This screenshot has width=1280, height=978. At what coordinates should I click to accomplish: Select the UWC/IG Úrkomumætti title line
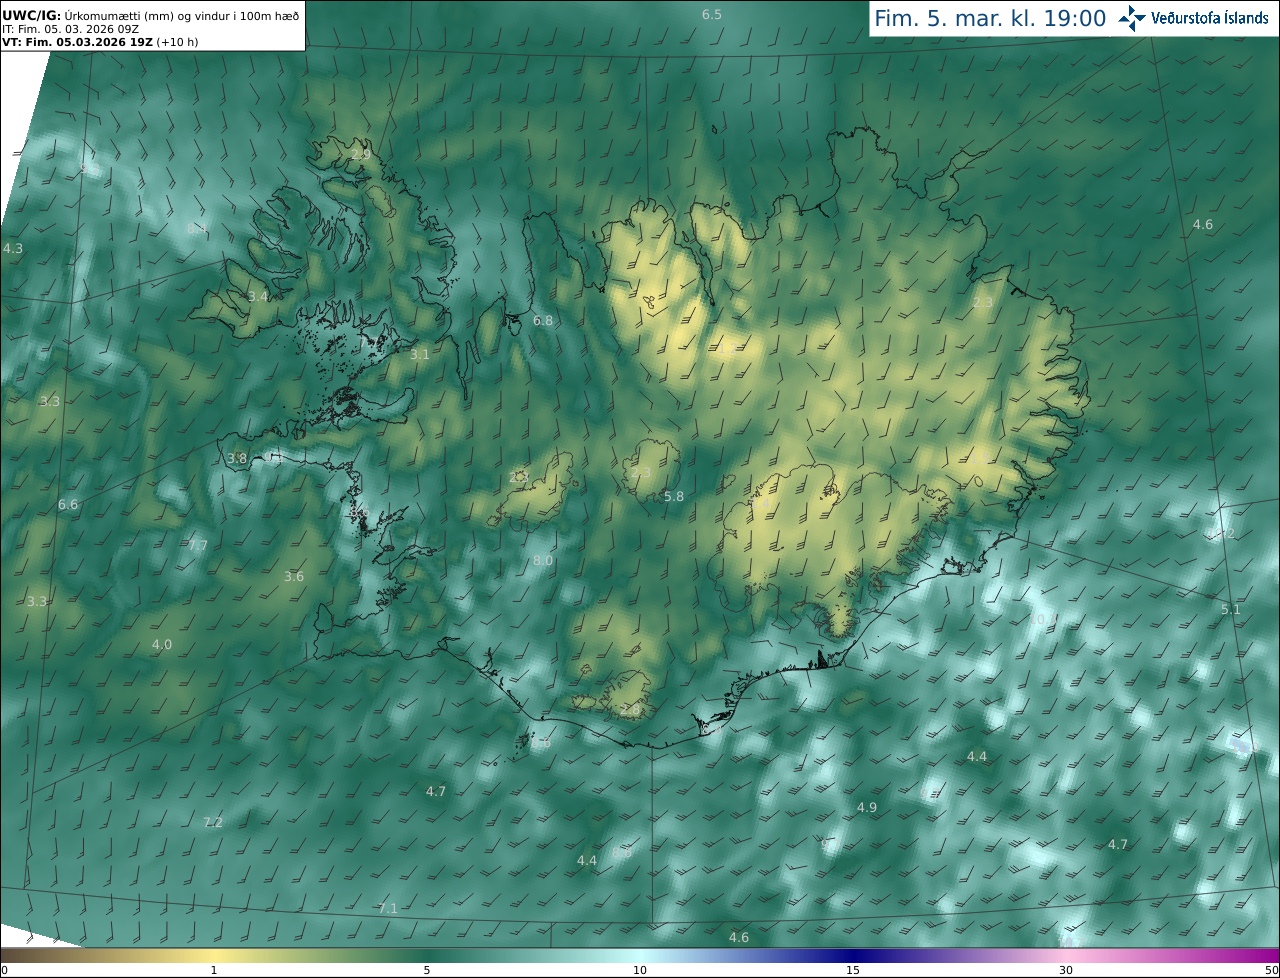(x=151, y=15)
